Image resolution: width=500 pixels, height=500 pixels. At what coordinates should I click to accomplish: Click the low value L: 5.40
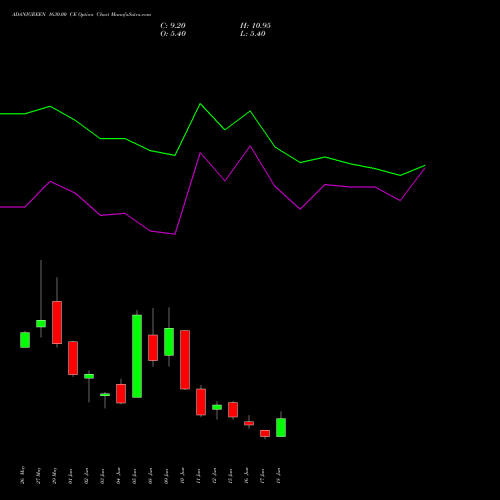pyautogui.click(x=253, y=34)
